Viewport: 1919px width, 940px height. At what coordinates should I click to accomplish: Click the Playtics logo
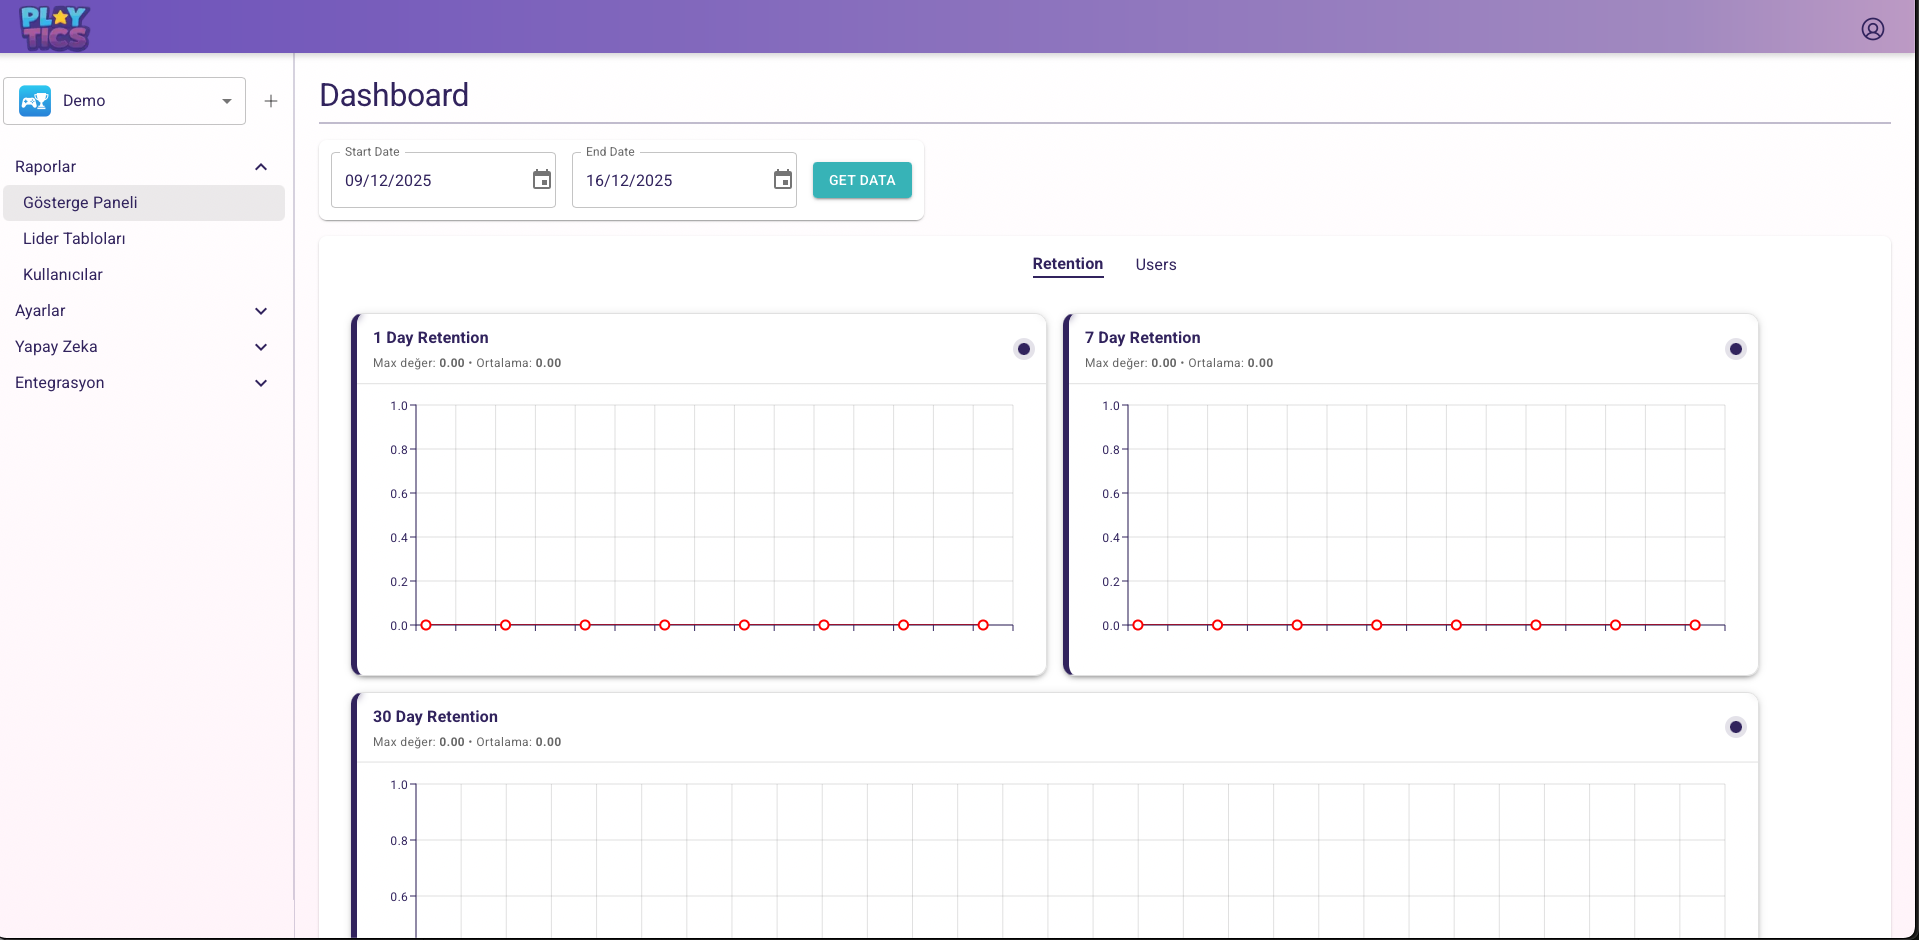click(x=55, y=27)
